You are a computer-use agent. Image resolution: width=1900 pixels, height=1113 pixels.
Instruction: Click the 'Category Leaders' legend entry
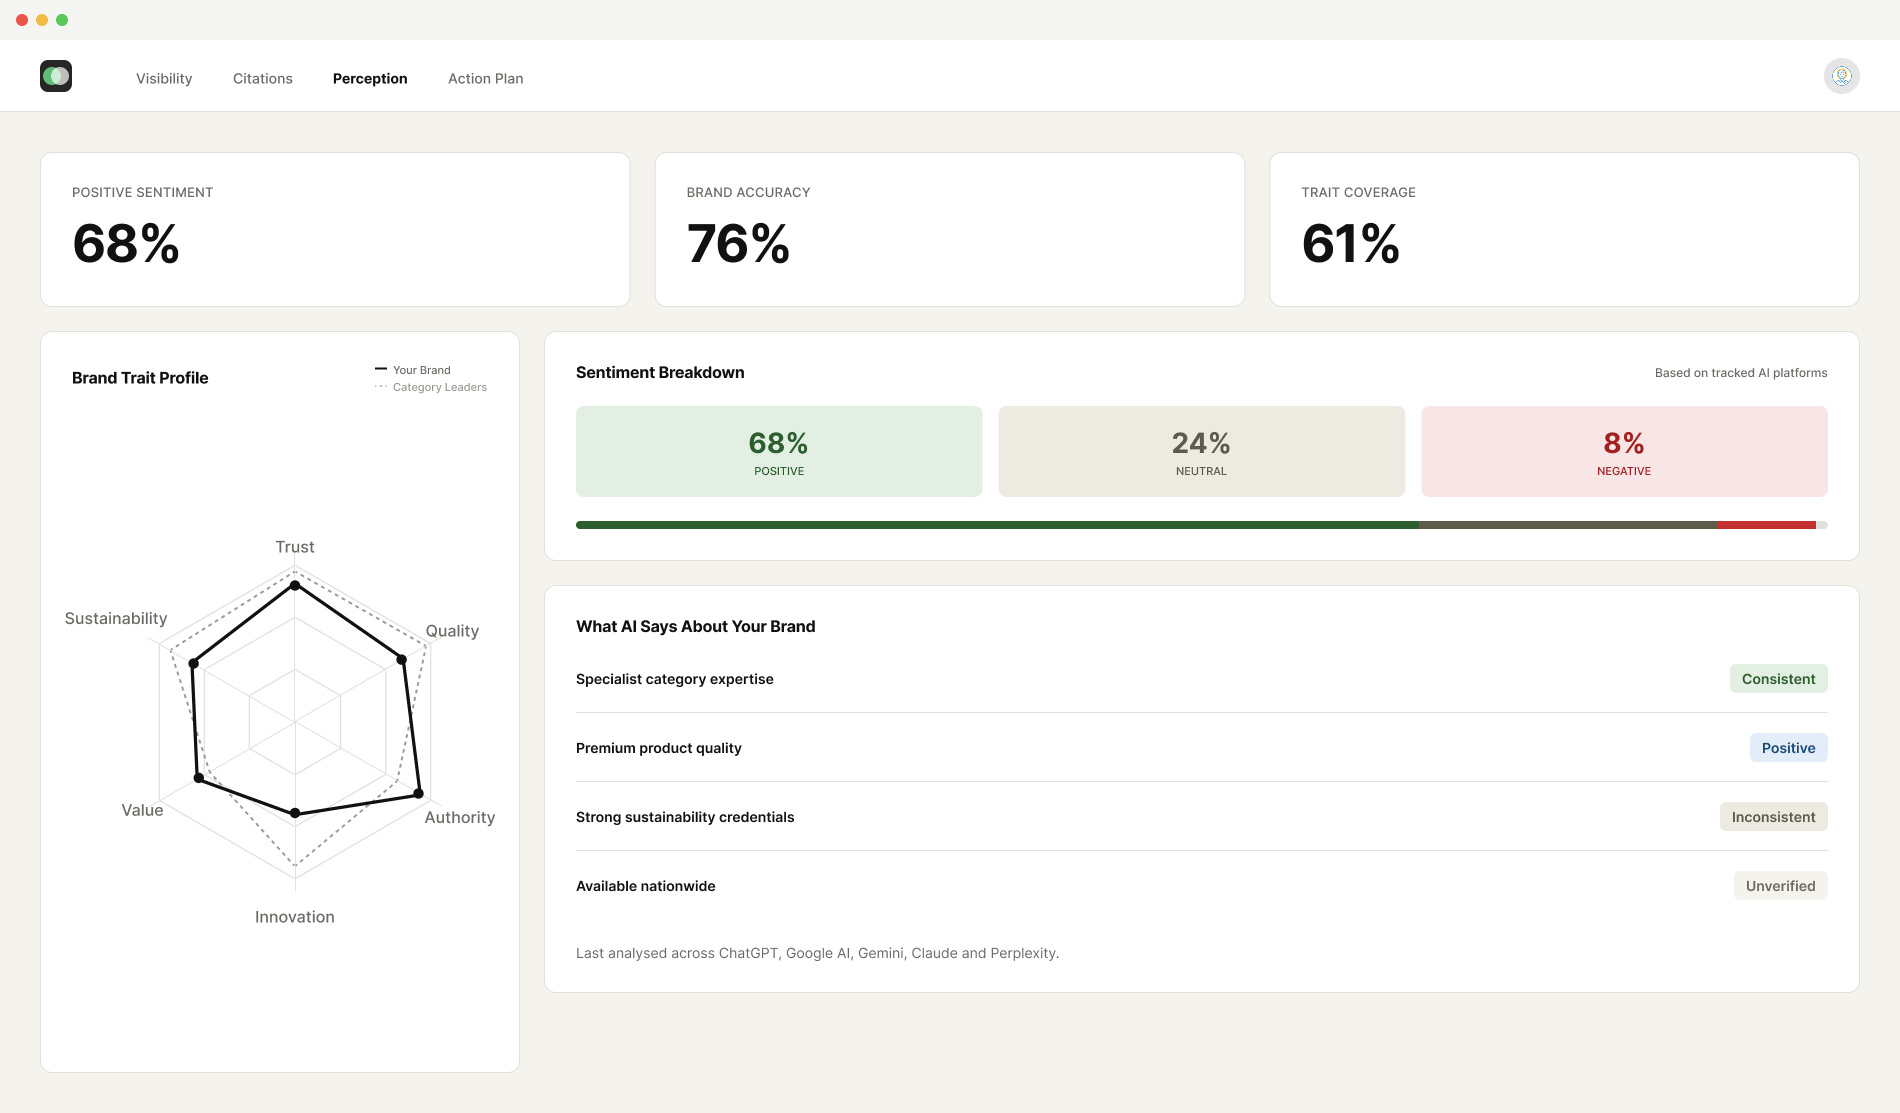click(431, 387)
